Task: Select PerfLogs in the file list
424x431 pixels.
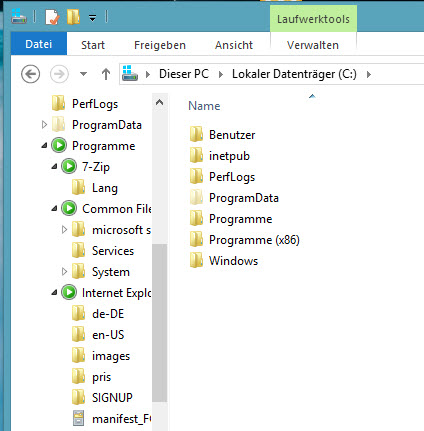Action: tap(232, 177)
